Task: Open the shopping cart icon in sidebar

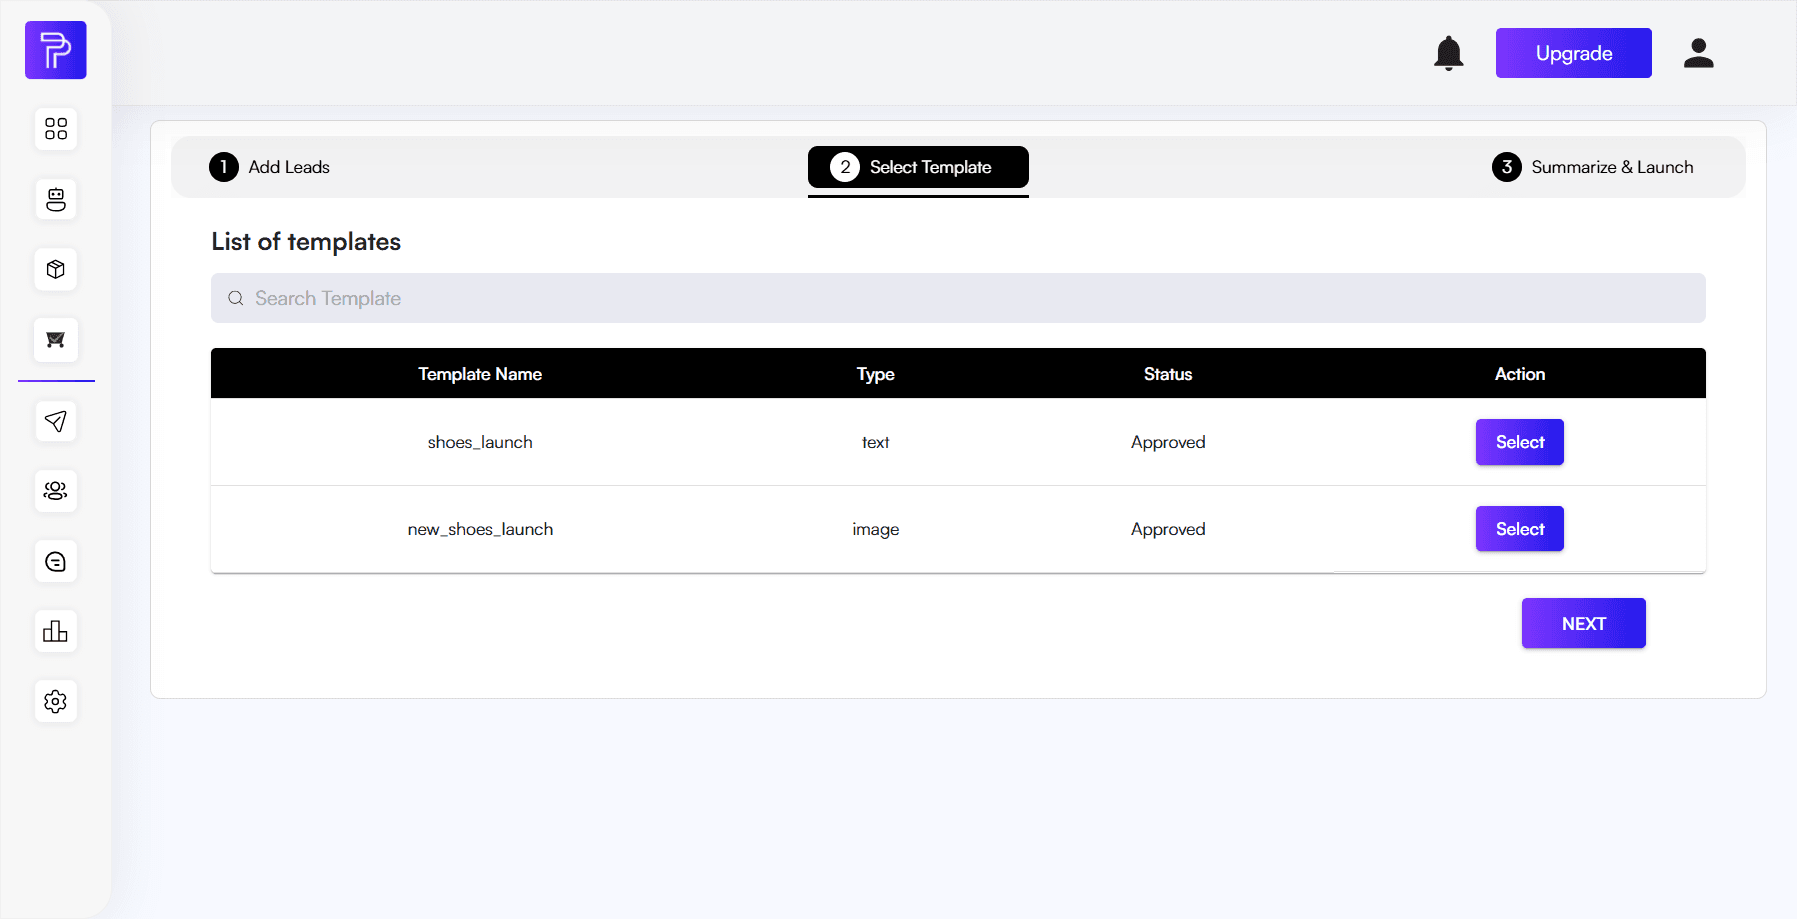Action: (x=56, y=340)
